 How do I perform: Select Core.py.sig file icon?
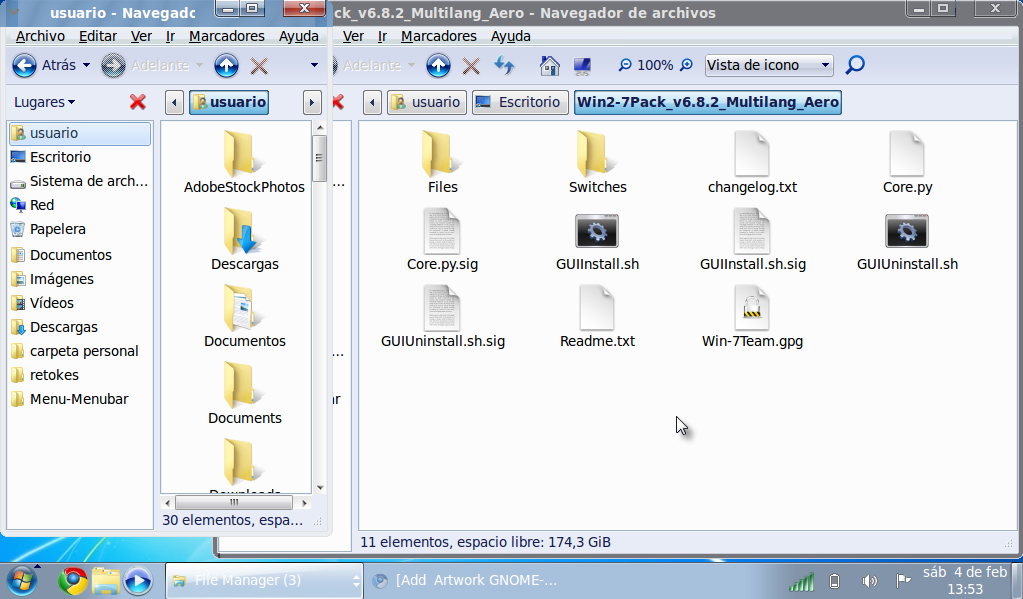click(x=442, y=231)
